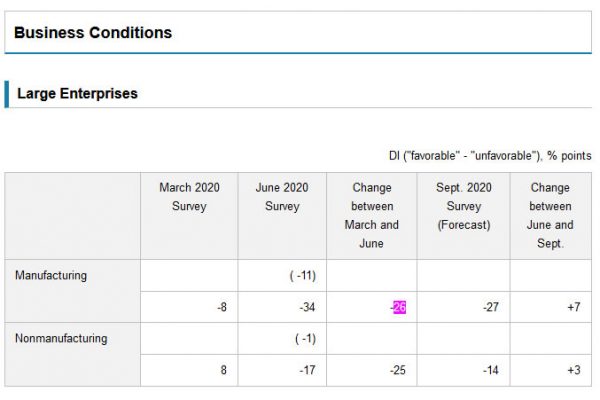Select the March 2020 Survey column header
The image size is (600, 400).
click(x=189, y=197)
